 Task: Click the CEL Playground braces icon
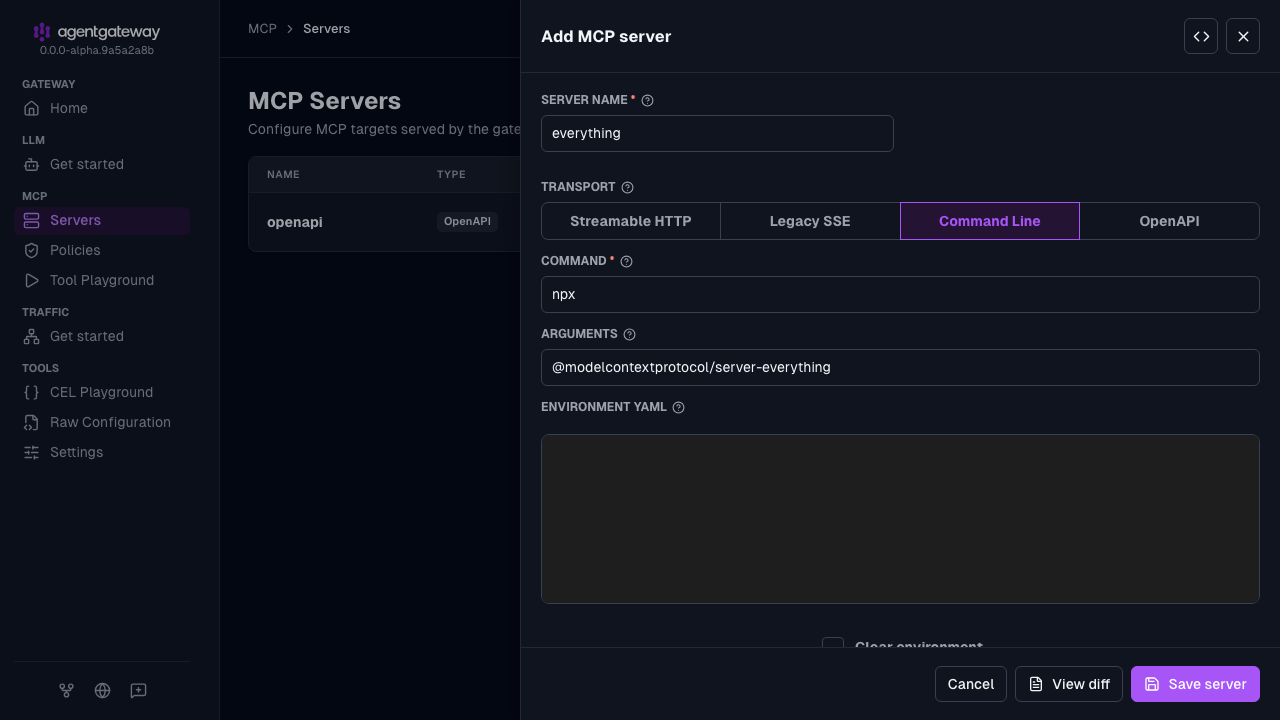click(x=31, y=392)
